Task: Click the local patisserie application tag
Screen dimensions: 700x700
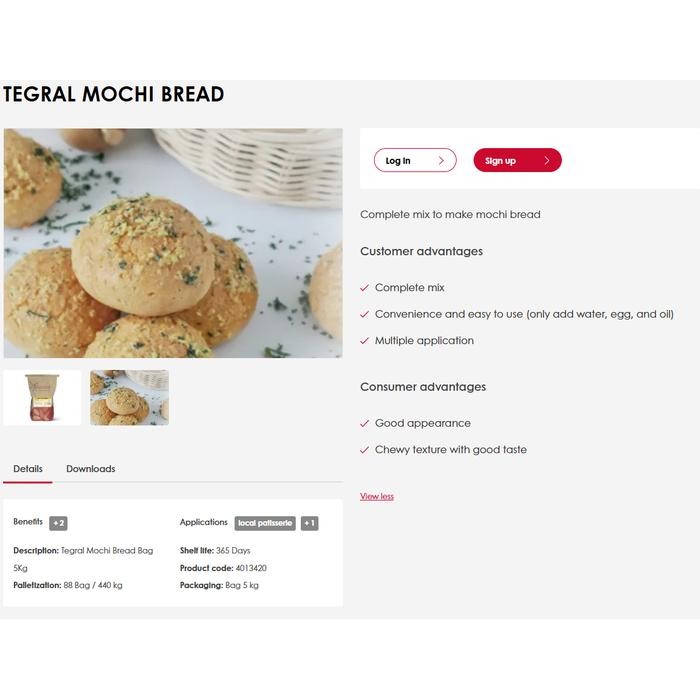Action: click(x=265, y=523)
